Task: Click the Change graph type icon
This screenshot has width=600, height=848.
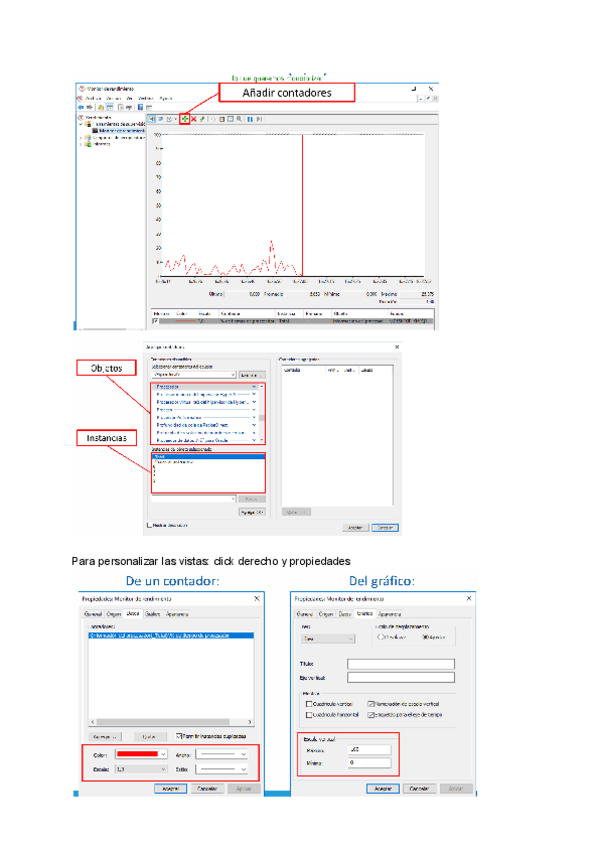Action: coord(169,119)
